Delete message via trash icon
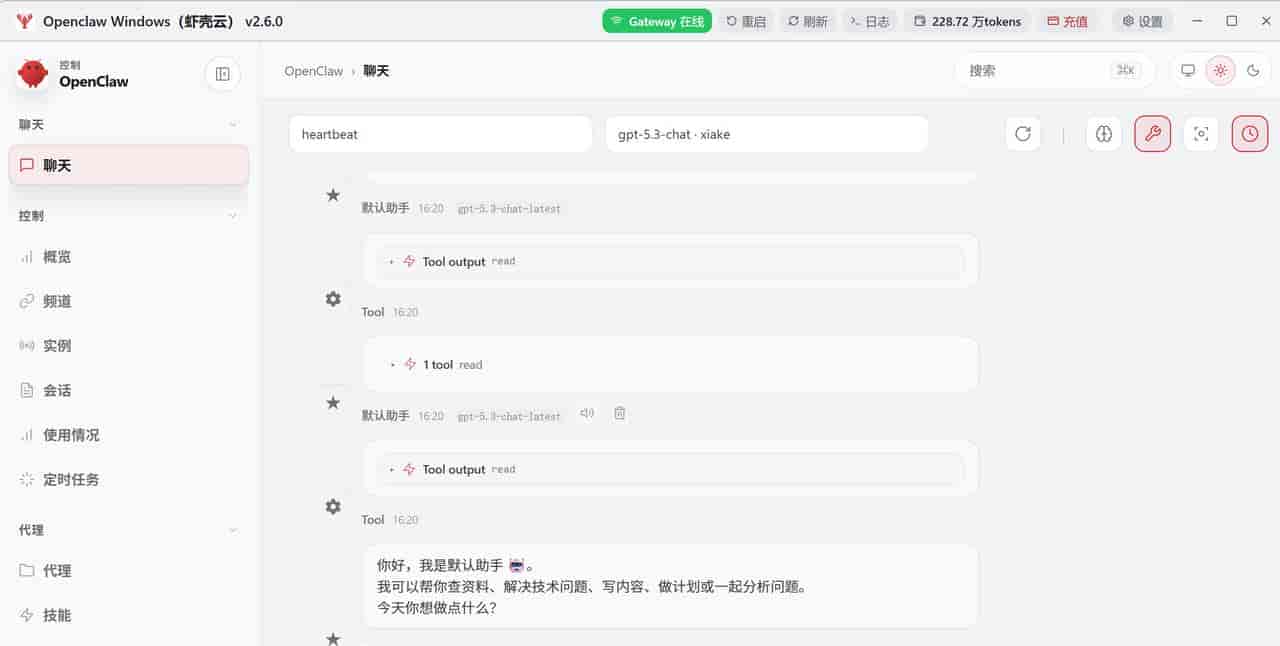The image size is (1280, 646). (620, 413)
